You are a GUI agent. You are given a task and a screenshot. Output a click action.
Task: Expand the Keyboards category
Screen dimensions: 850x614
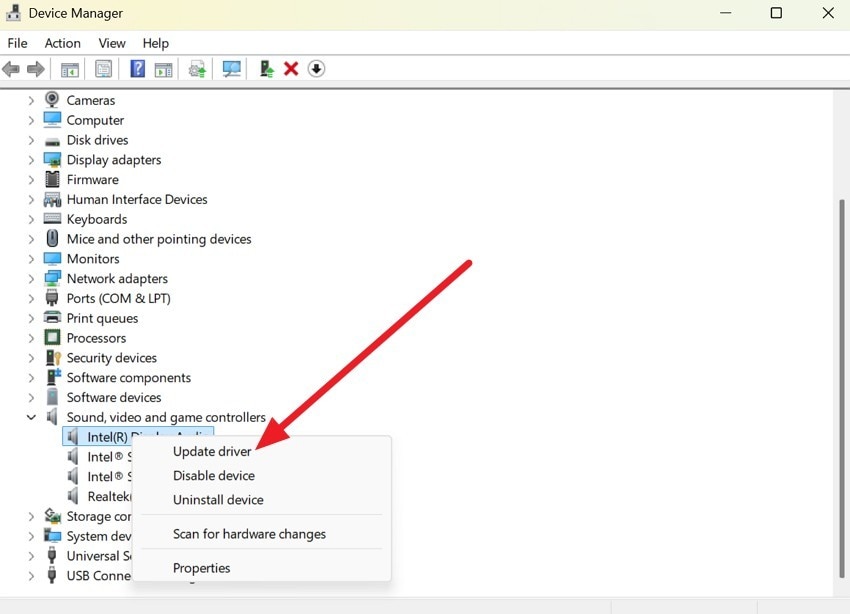pos(30,219)
